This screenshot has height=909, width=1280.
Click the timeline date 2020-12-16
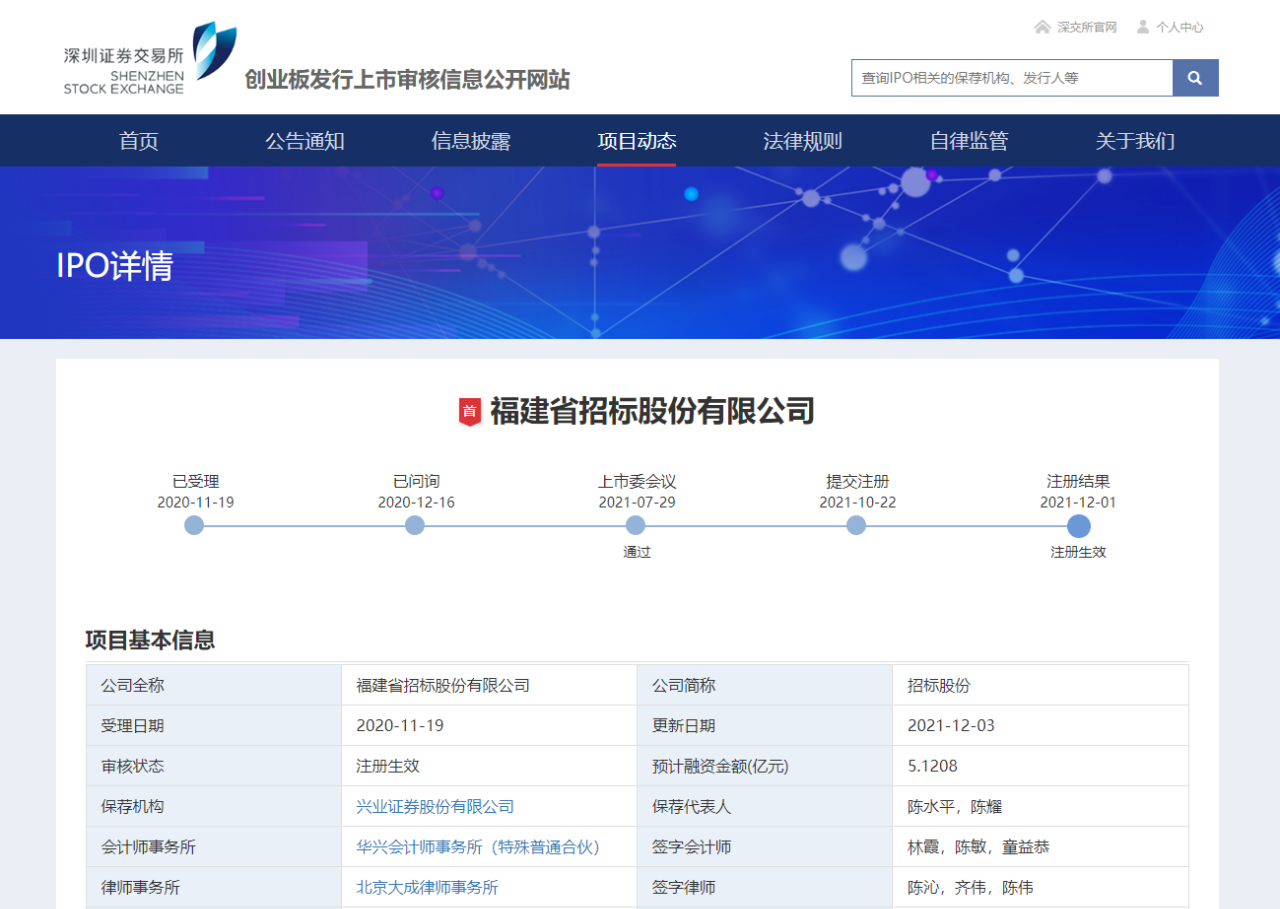(416, 502)
